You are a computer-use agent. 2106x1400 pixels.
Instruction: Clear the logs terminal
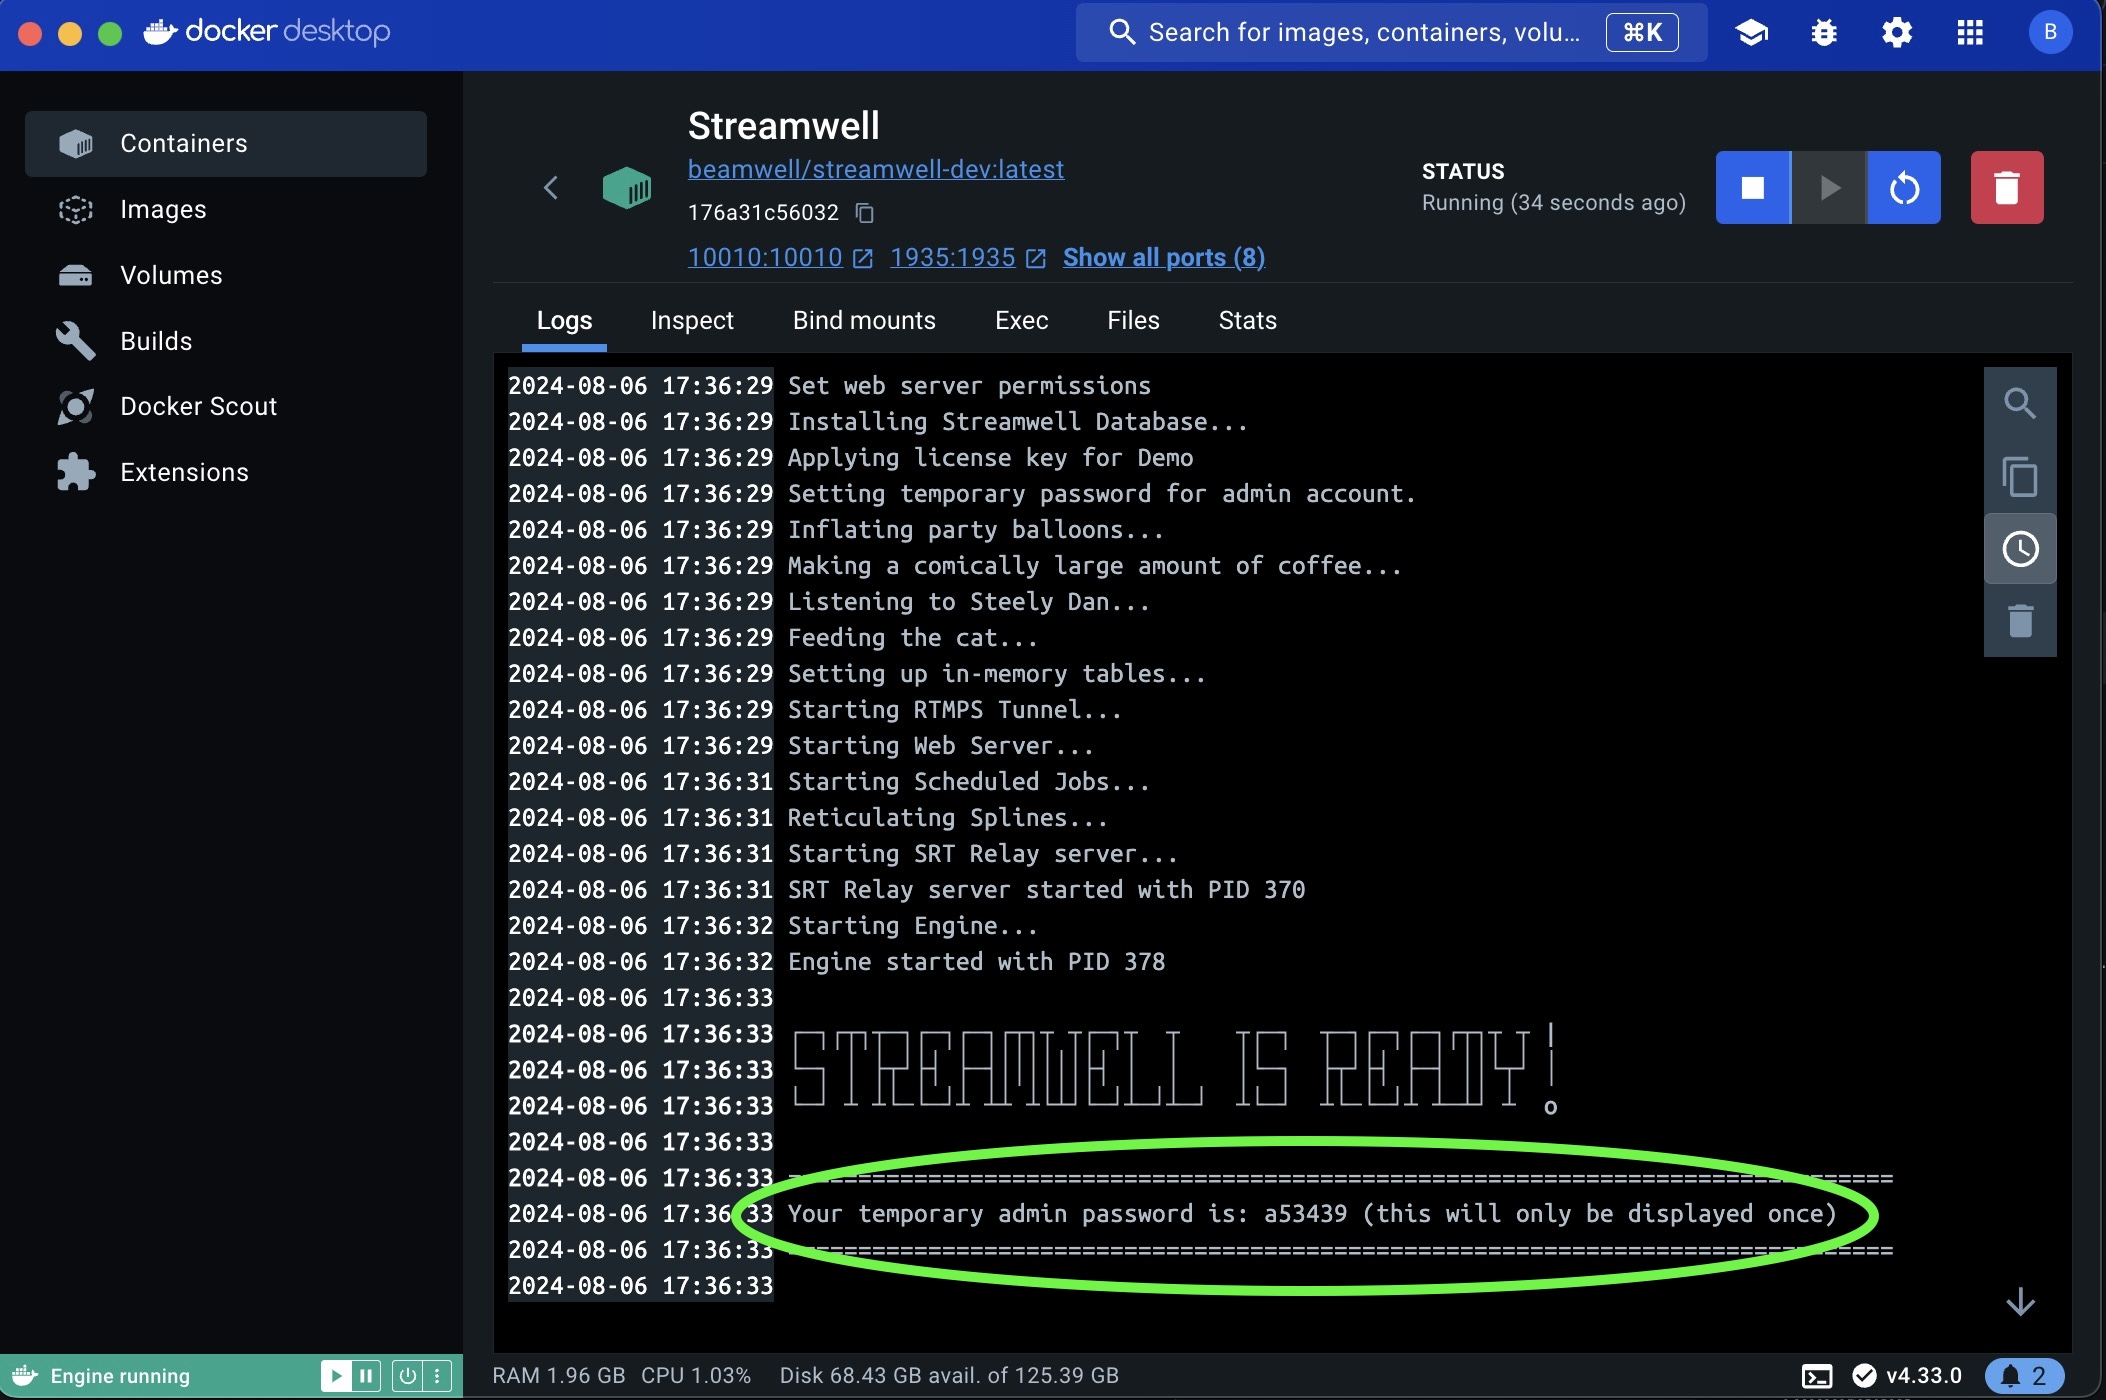click(x=2019, y=621)
